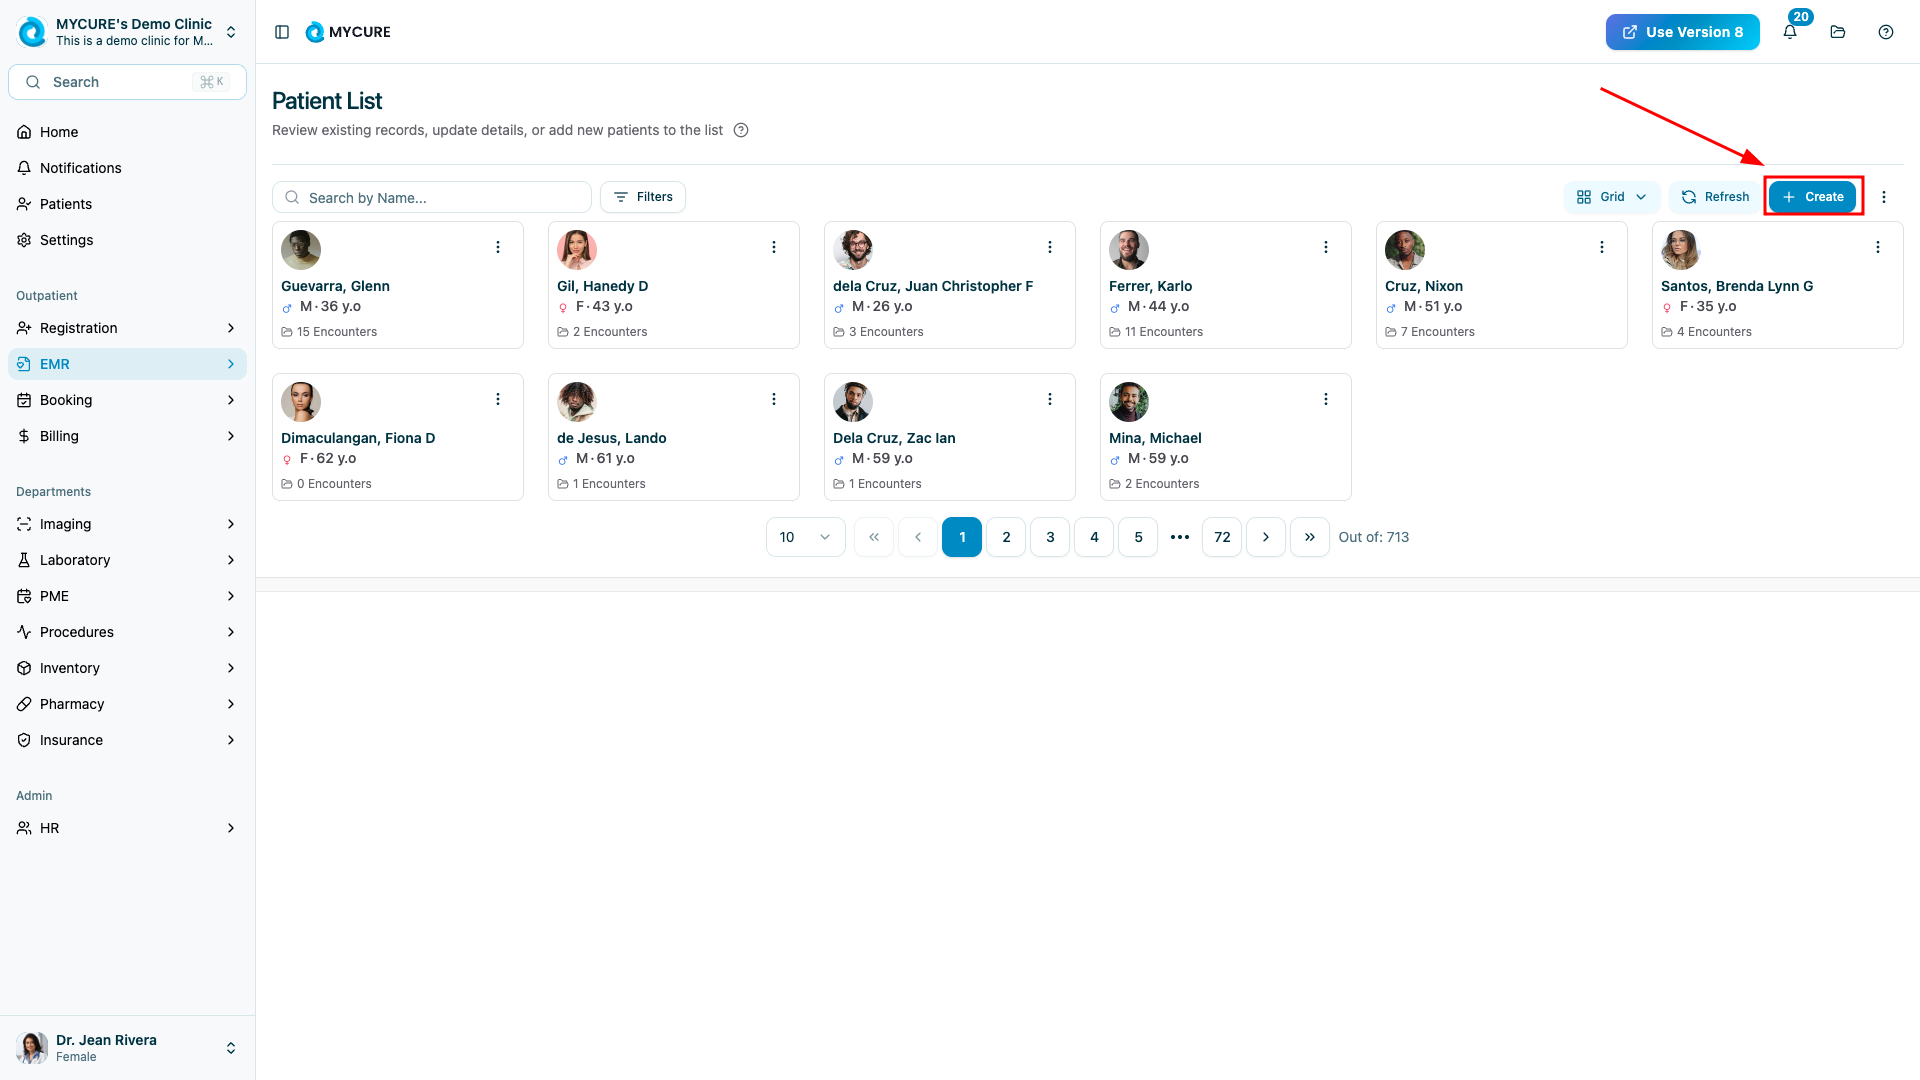Screen dimensions: 1920x1080
Task: Open options menu on Guevarra, Glenn card
Action: click(x=498, y=247)
